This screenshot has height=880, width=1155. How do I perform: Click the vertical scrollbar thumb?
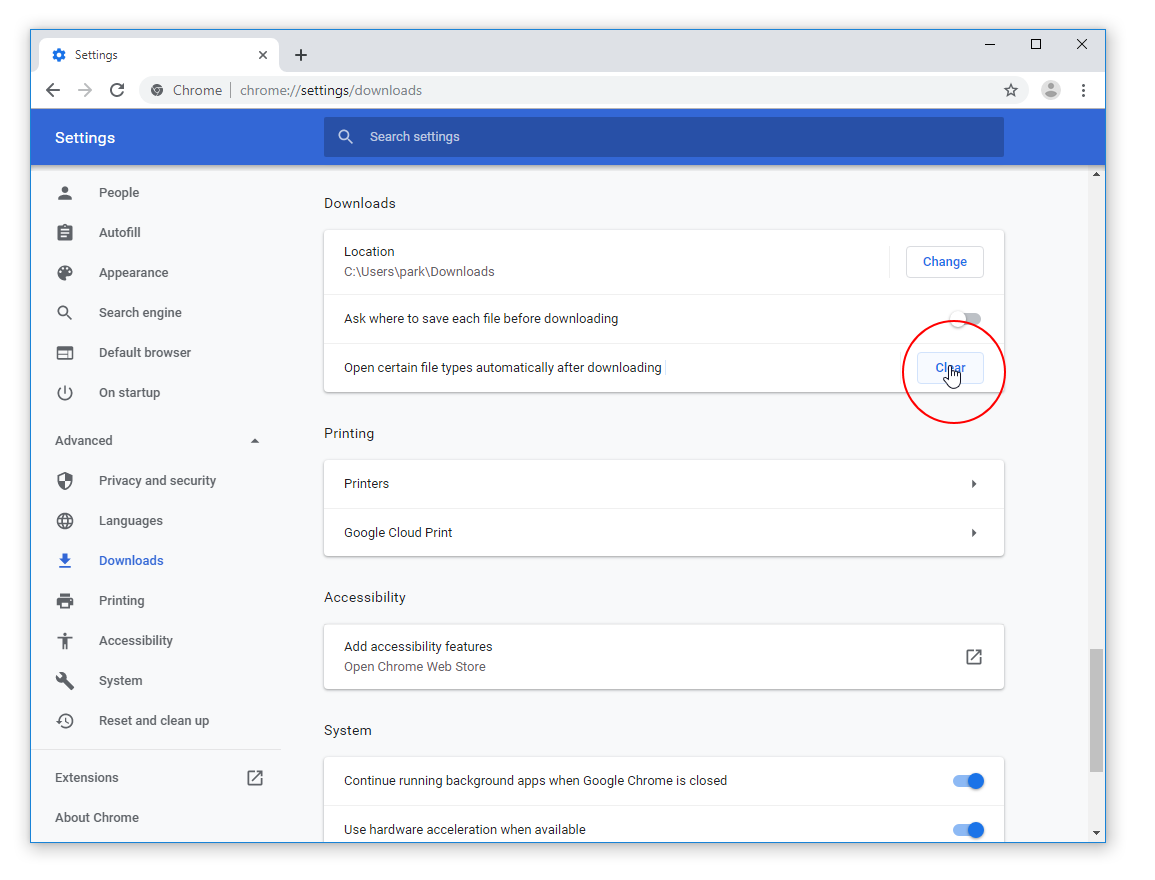click(1096, 710)
